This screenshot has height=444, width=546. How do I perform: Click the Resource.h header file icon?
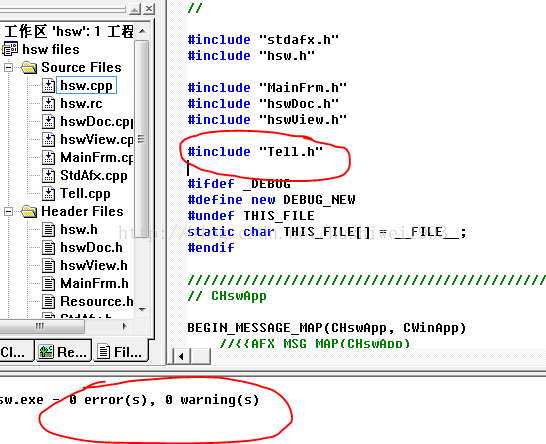(x=48, y=302)
